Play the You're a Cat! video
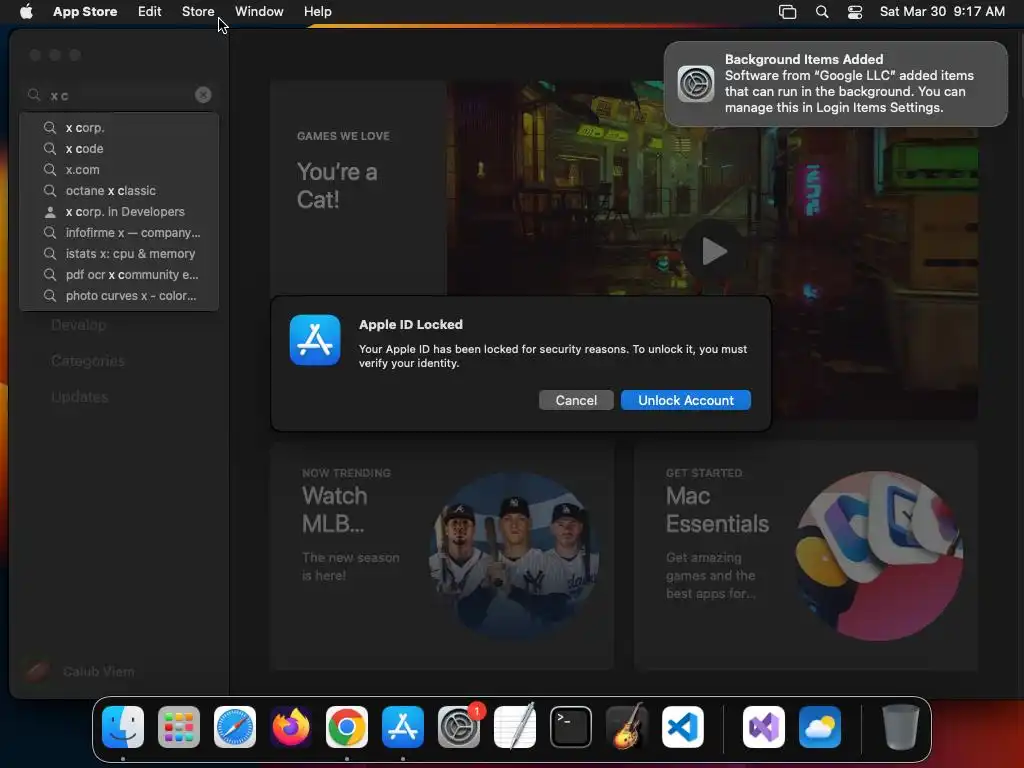The width and height of the screenshot is (1024, 768). (x=714, y=251)
